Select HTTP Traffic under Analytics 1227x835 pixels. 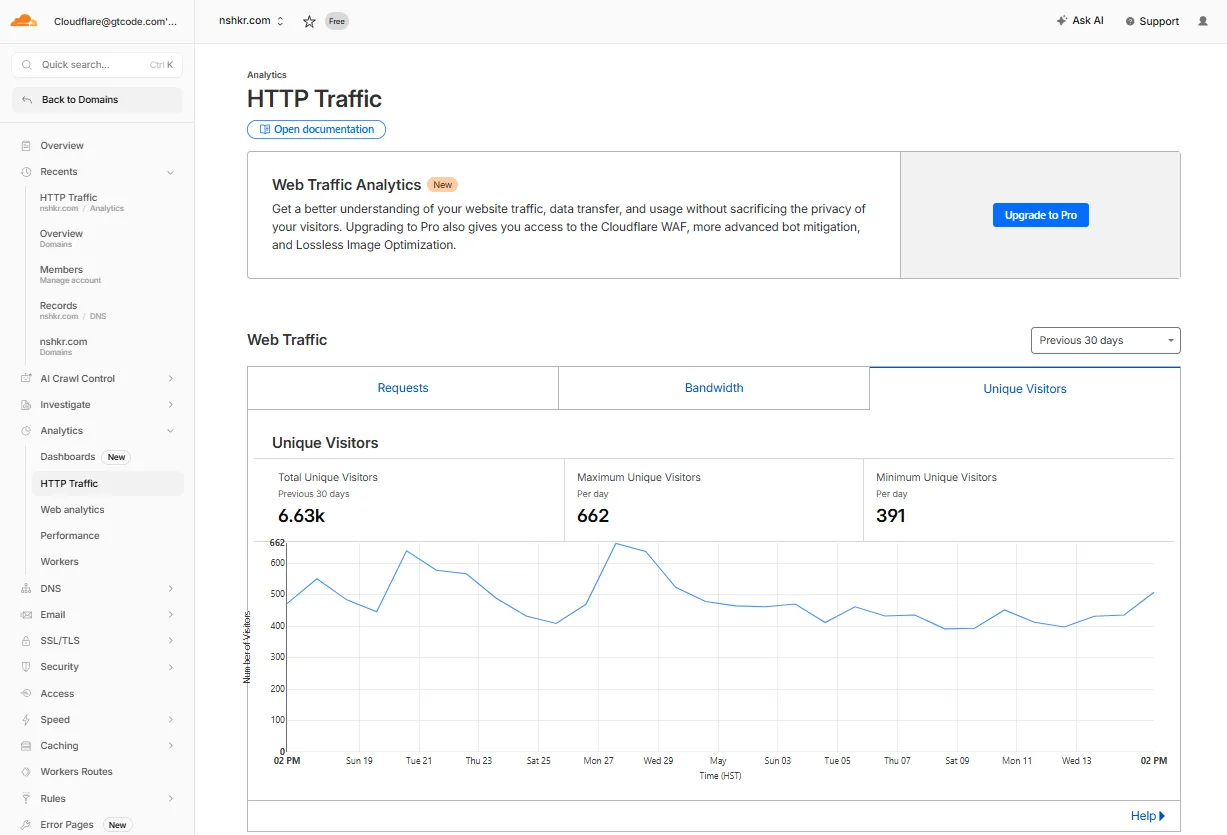[x=108, y=484]
